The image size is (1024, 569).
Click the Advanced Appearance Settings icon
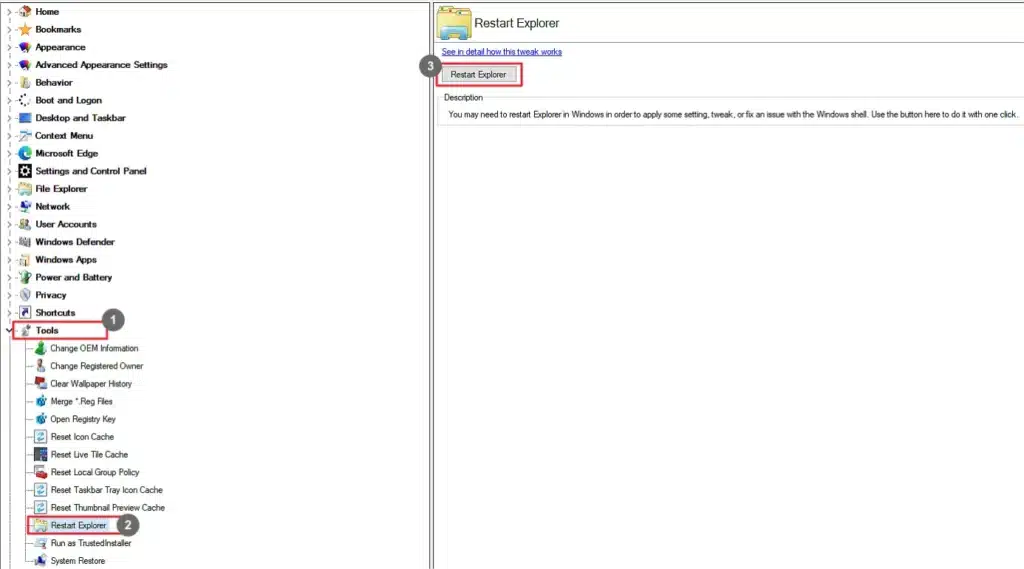click(25, 65)
